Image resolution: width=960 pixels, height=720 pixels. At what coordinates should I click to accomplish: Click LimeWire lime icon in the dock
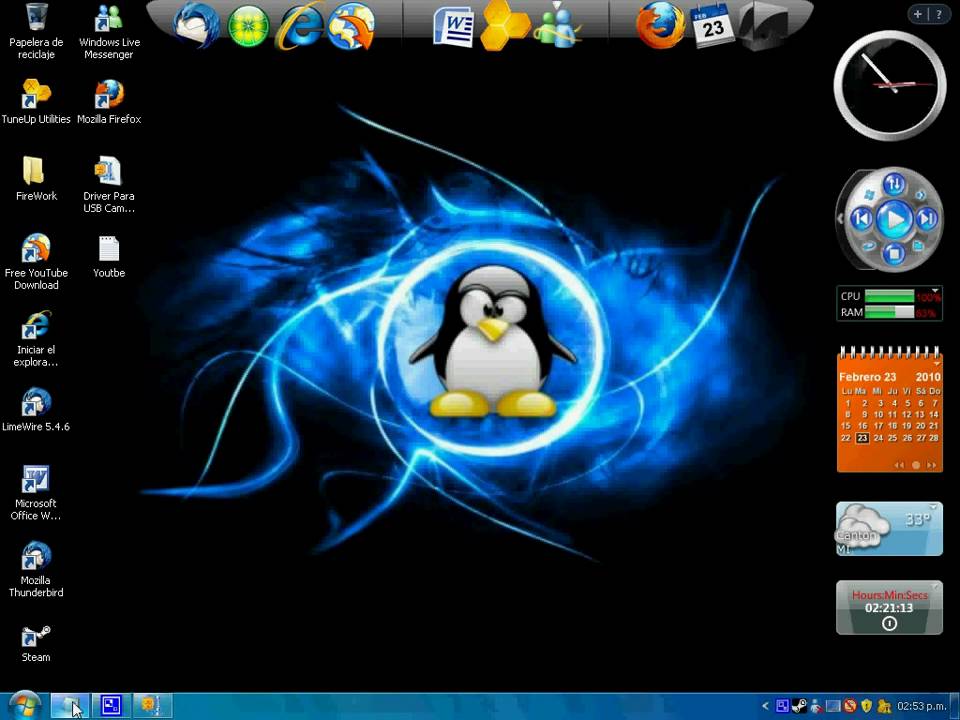[248, 27]
